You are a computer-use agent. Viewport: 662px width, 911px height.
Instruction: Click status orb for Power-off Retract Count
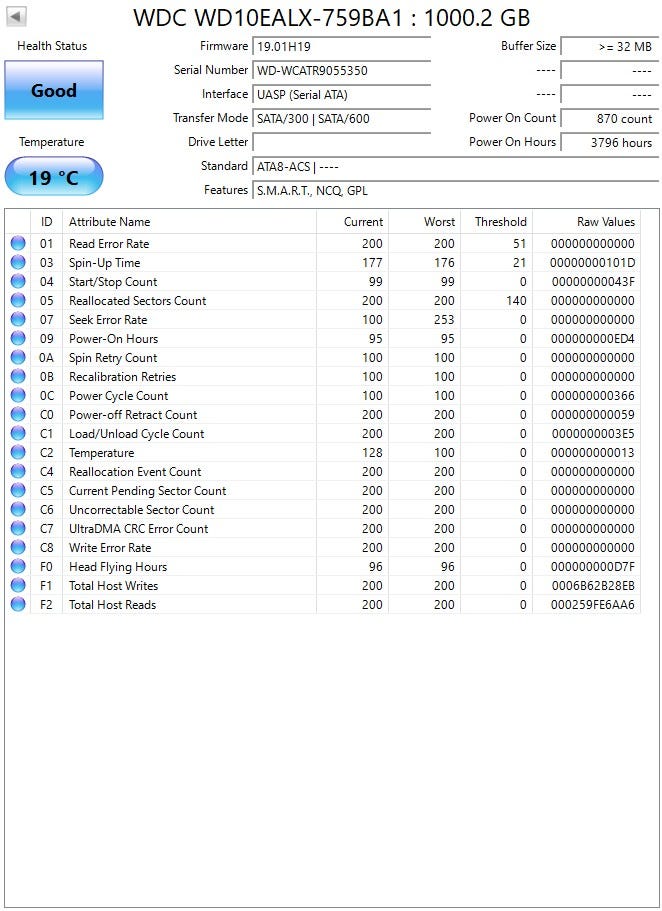(x=18, y=414)
